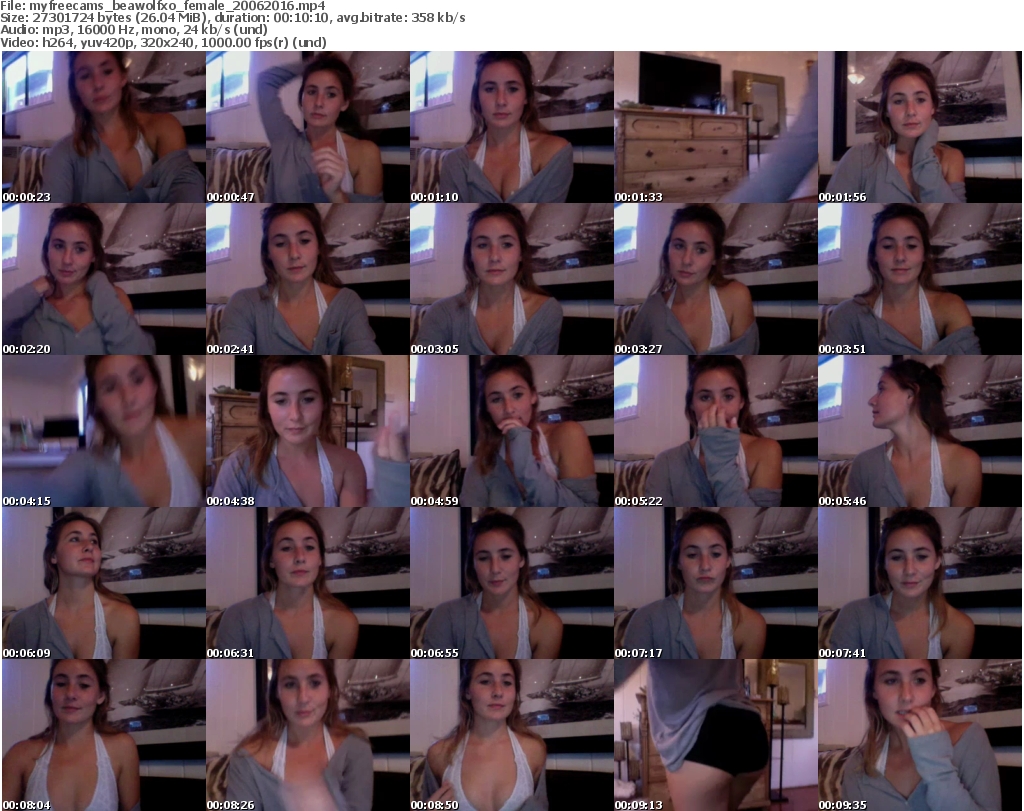Viewport: 1024px width, 811px height.
Task: Open the frame stamped 00:07:17
Action: point(716,583)
